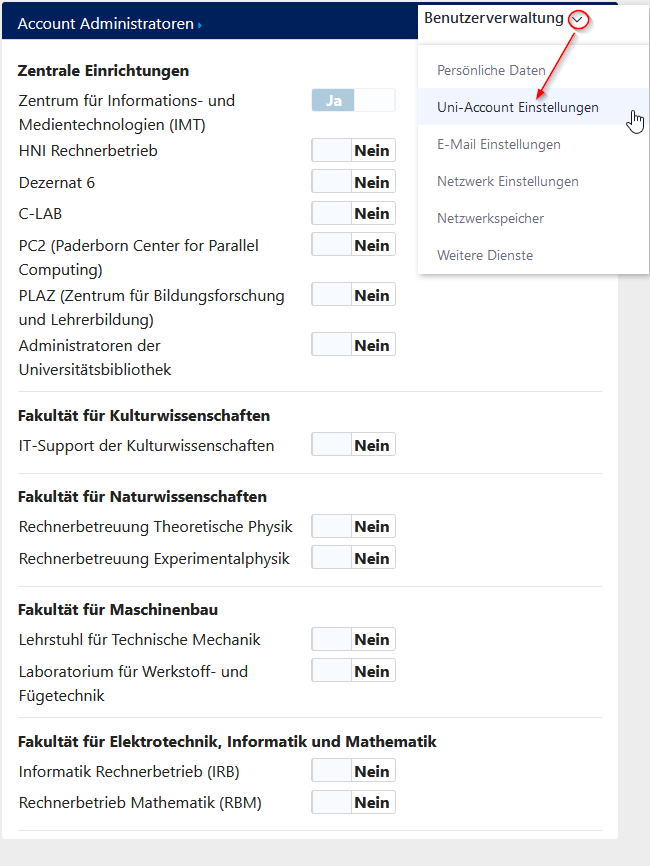Enable Rechnerbetreuung Theoretische Physik toggle
This screenshot has height=866, width=650.
[x=353, y=527]
